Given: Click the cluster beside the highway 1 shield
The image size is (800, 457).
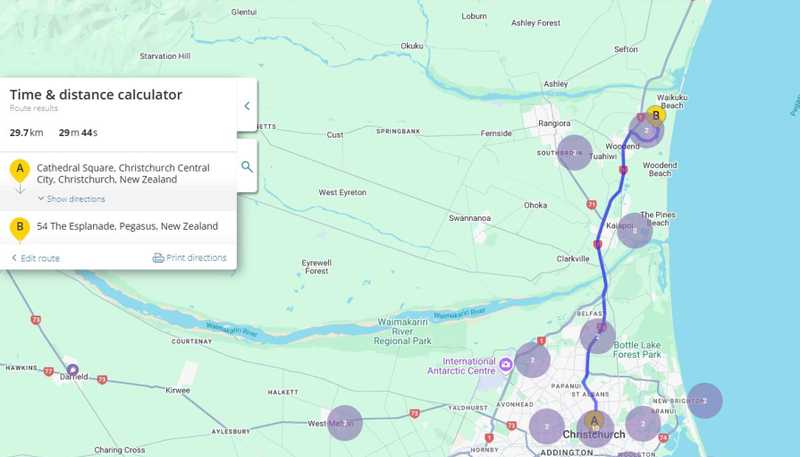Looking at the screenshot, I should click(533, 360).
